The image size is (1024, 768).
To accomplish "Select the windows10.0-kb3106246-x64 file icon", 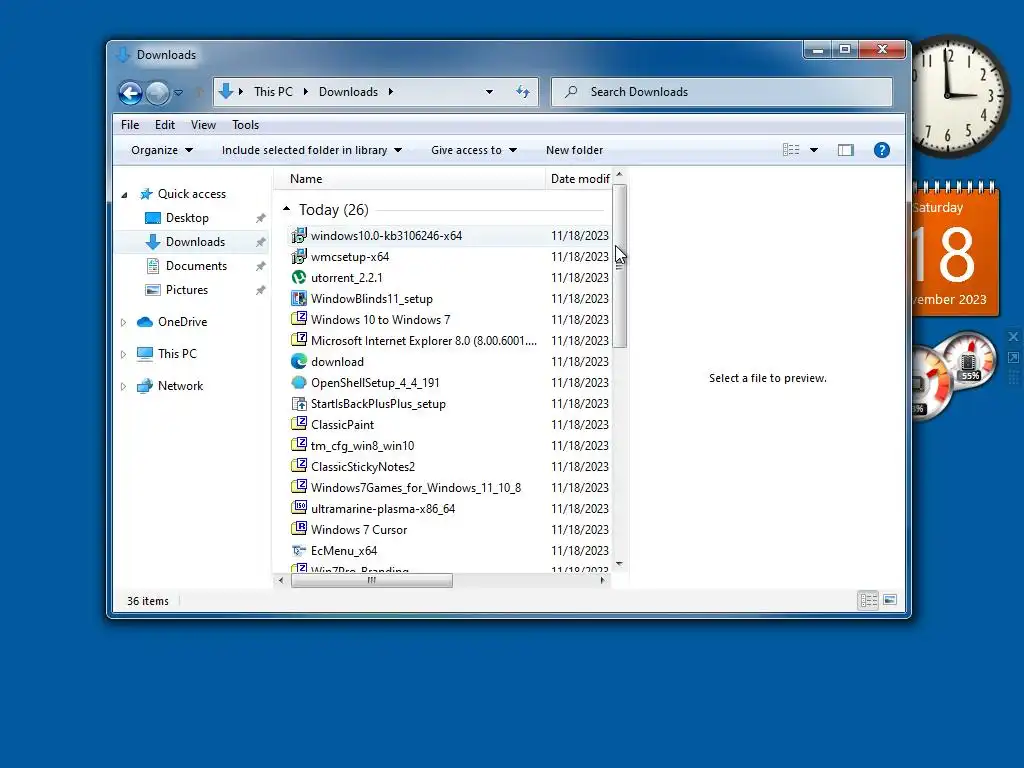I will [298, 236].
